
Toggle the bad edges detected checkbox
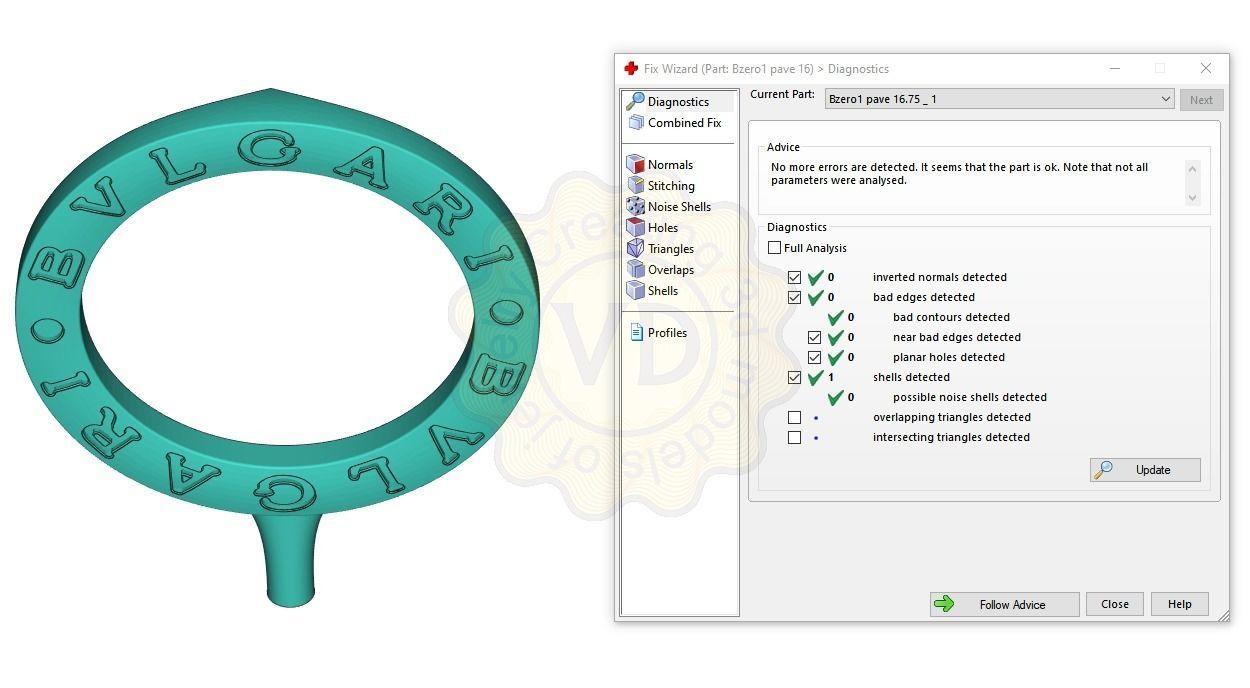tap(795, 297)
